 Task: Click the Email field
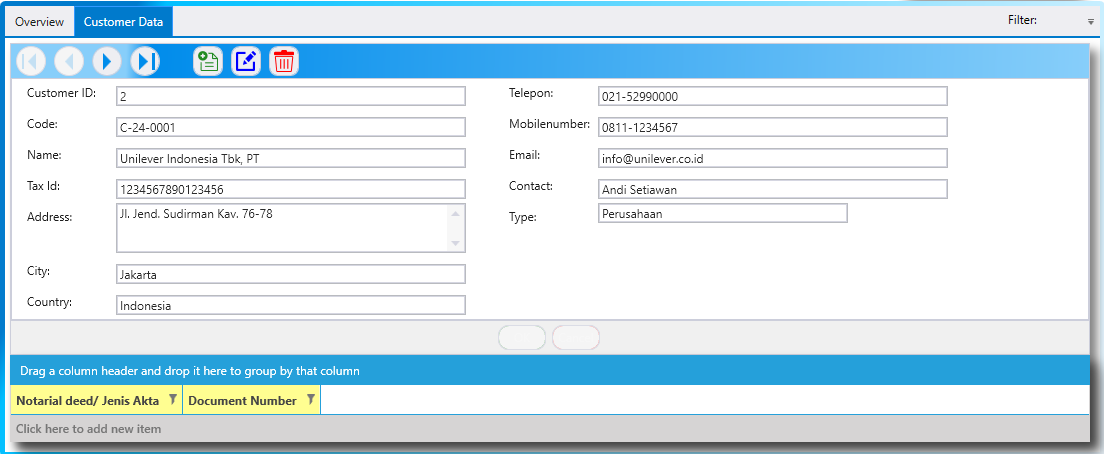[x=772, y=158]
